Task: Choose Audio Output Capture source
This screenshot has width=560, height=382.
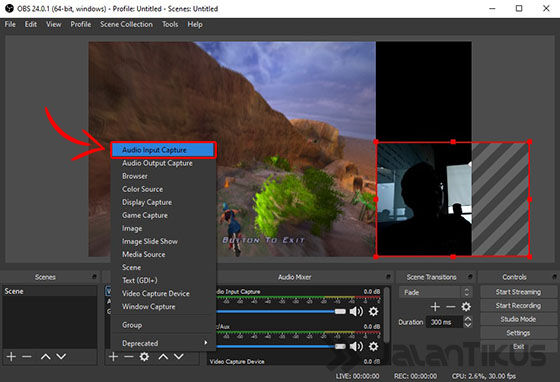Action: click(x=163, y=163)
